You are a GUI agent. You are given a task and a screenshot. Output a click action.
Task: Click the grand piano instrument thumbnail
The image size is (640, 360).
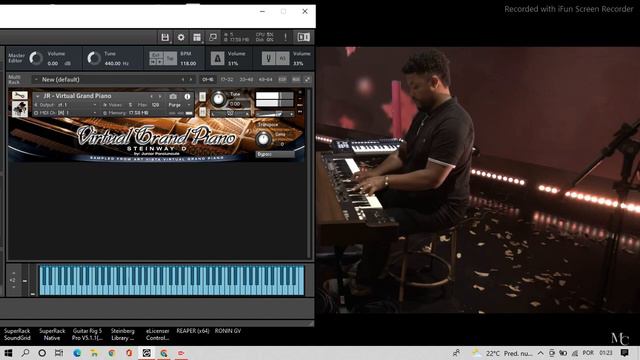20,109
